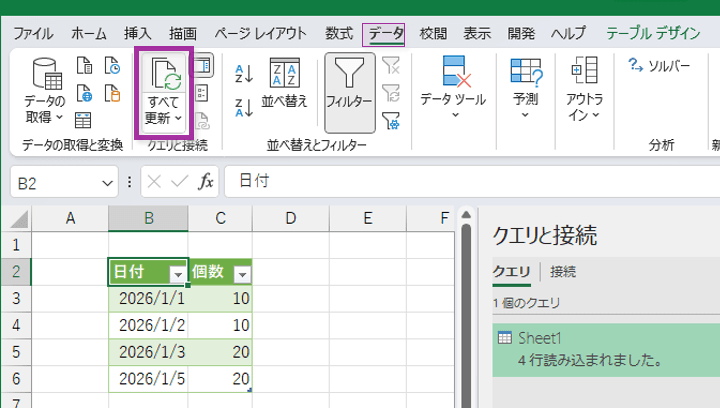Image resolution: width=720 pixels, height=408 pixels.
Task: Open the 並べ替え sort dialog
Action: point(285,84)
